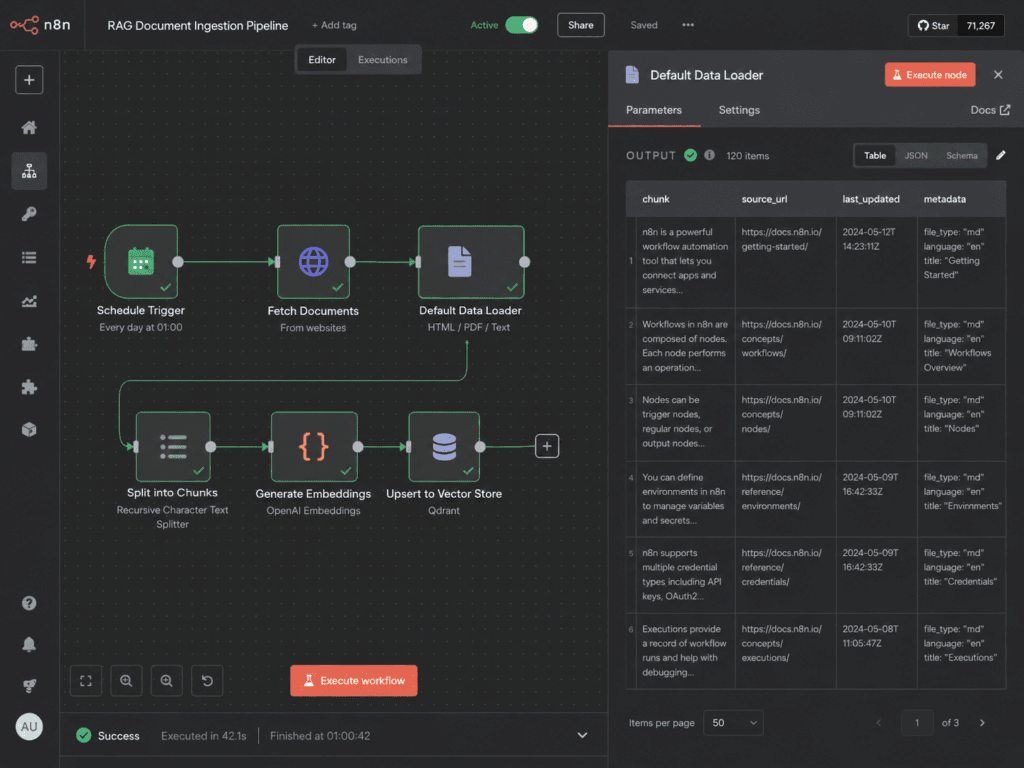The height and width of the screenshot is (768, 1024).
Task: Open the notifications bell icon
Action: [x=29, y=645]
